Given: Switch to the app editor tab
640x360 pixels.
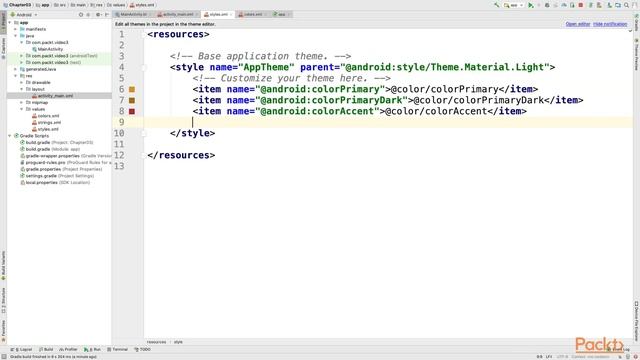Looking at the screenshot, I should click(281, 14).
